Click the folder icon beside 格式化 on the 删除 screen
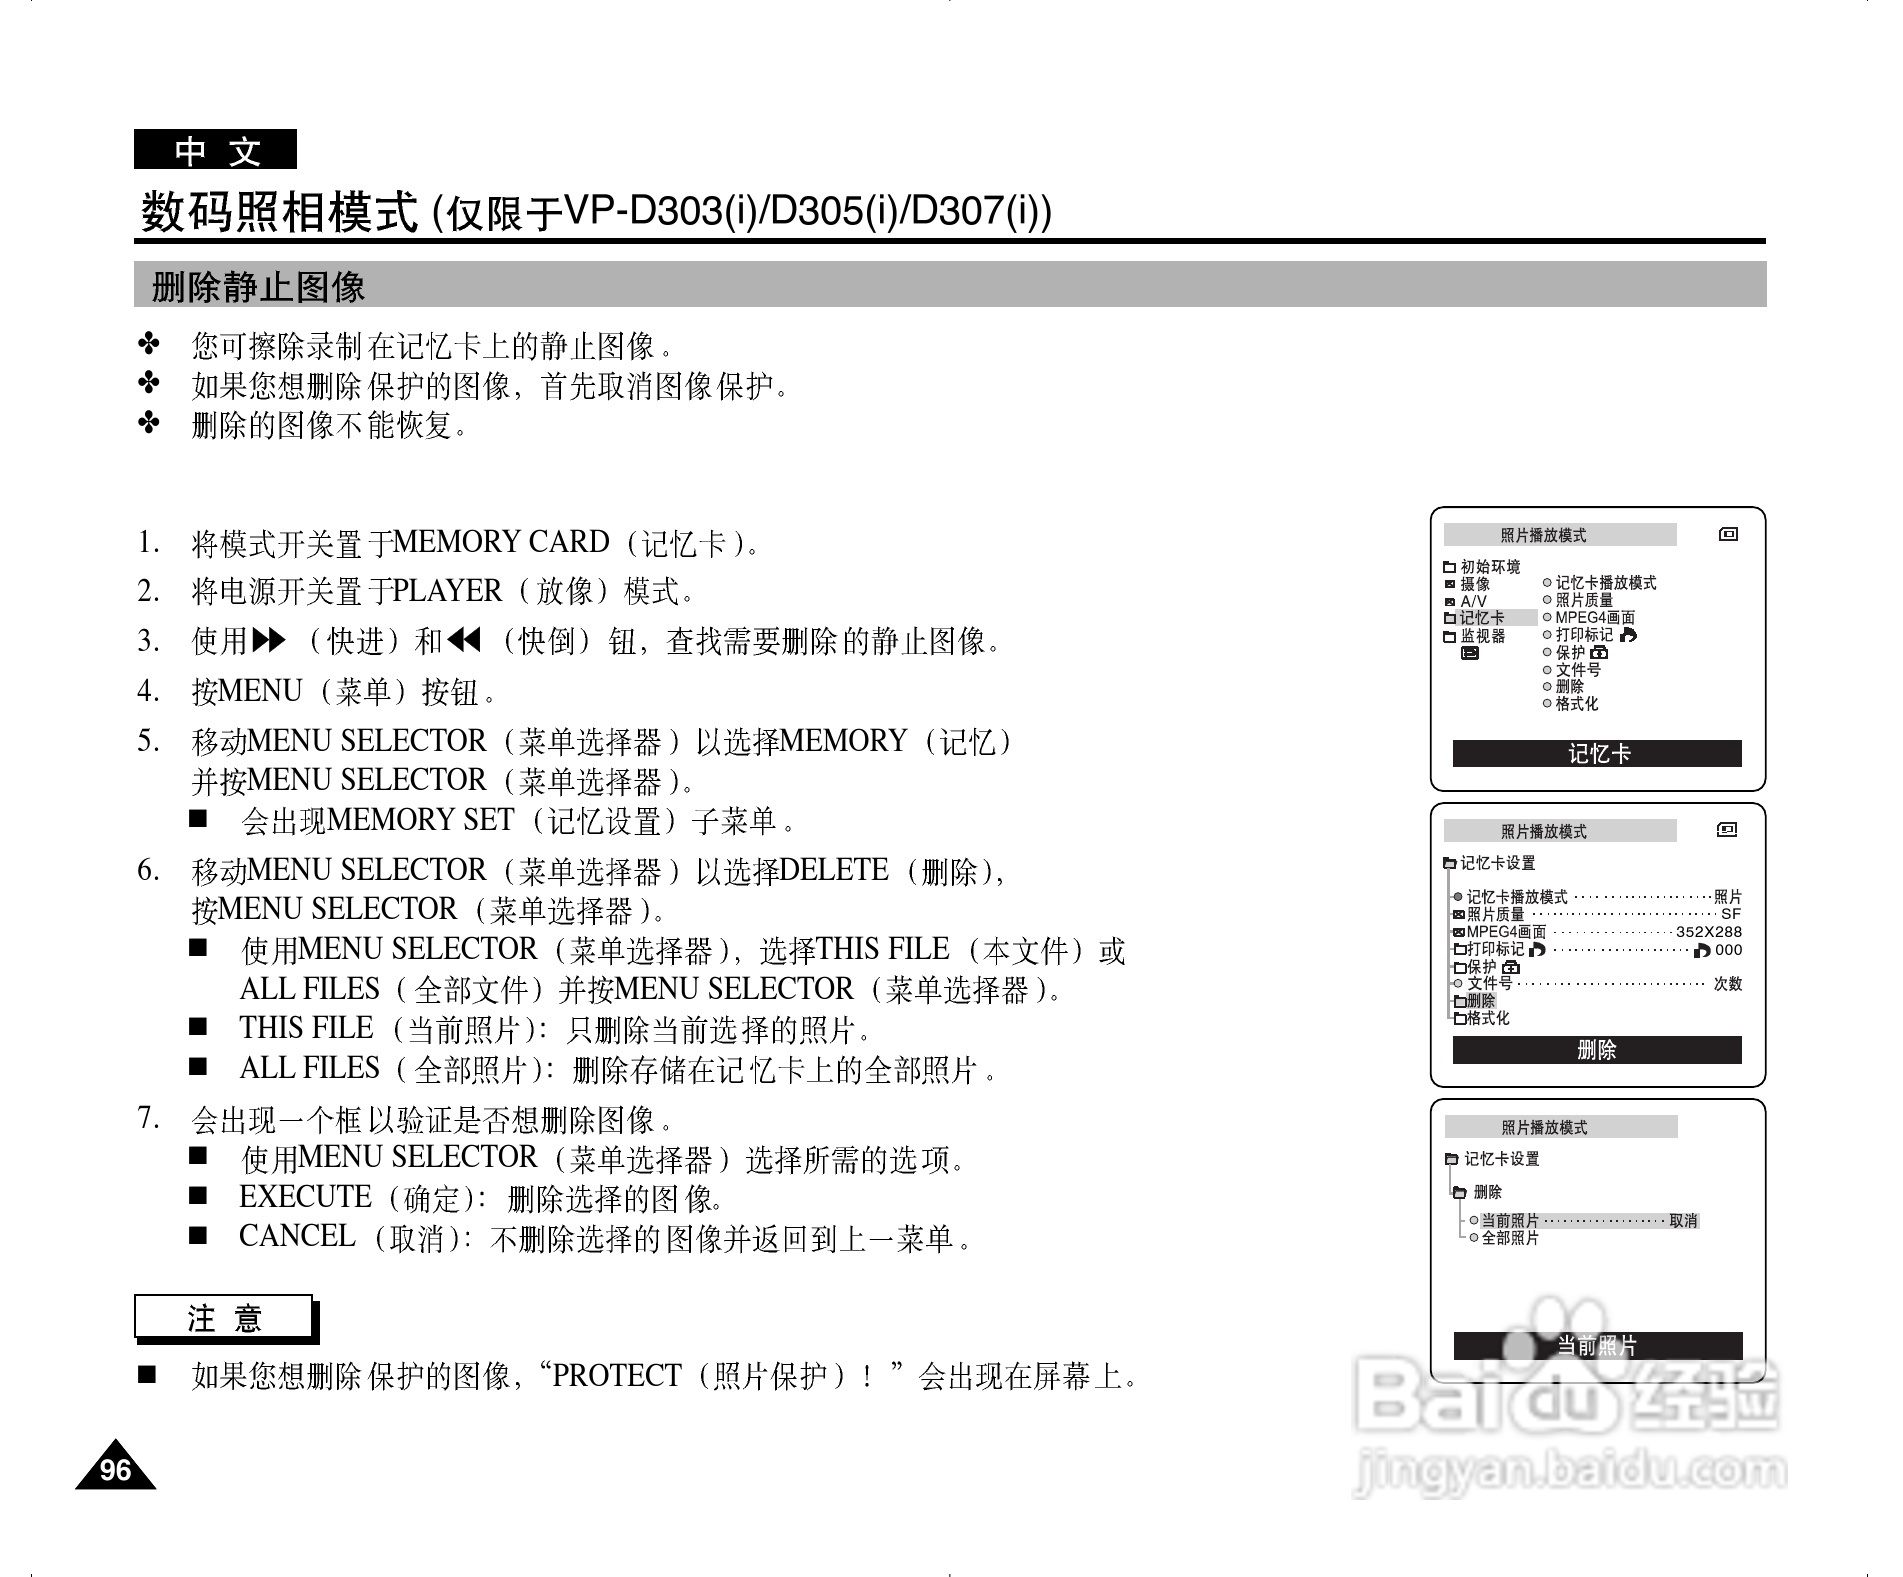The width and height of the screenshot is (1903, 1577). 1460,1019
